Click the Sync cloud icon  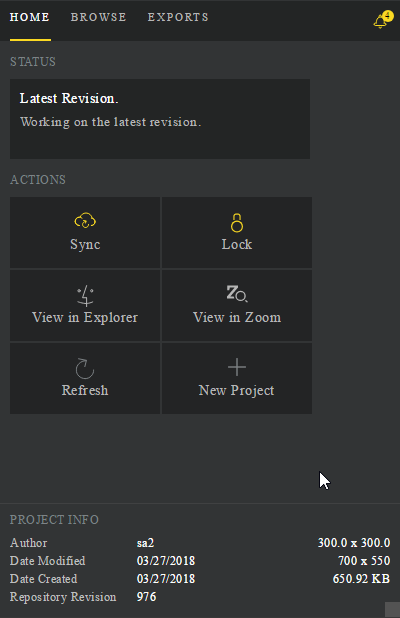pos(85,221)
